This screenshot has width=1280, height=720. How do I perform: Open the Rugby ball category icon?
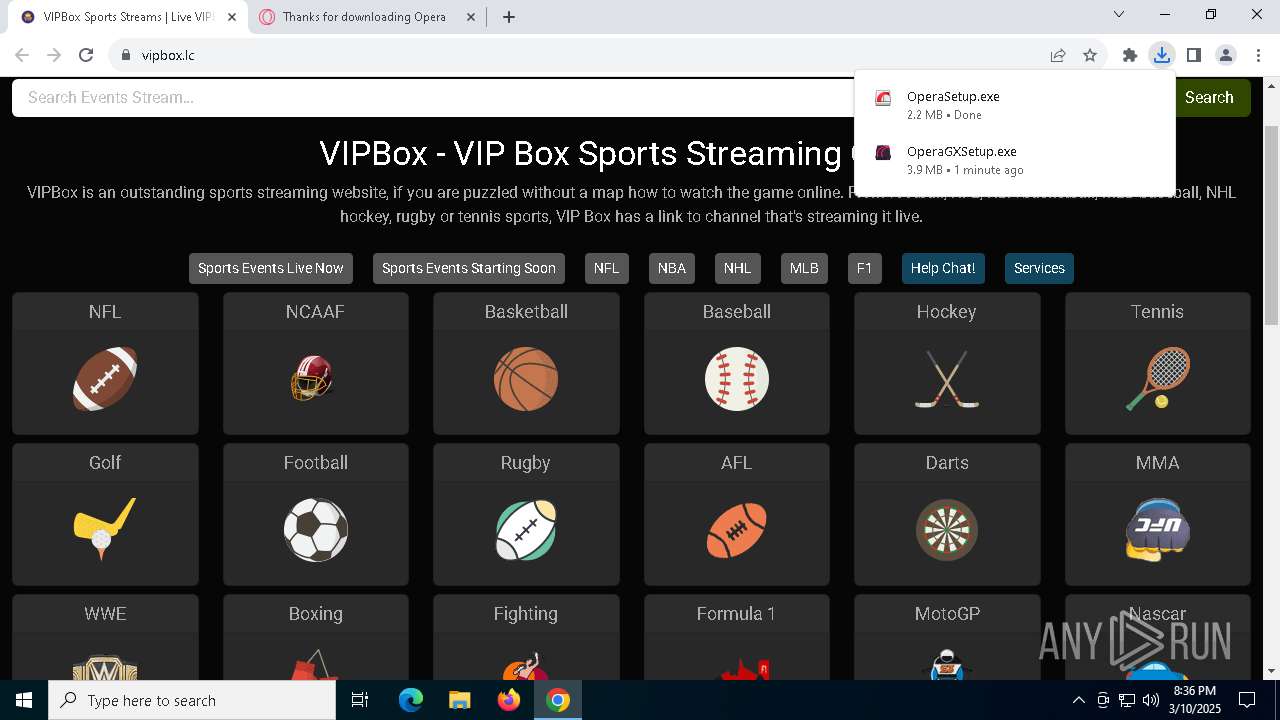526,530
